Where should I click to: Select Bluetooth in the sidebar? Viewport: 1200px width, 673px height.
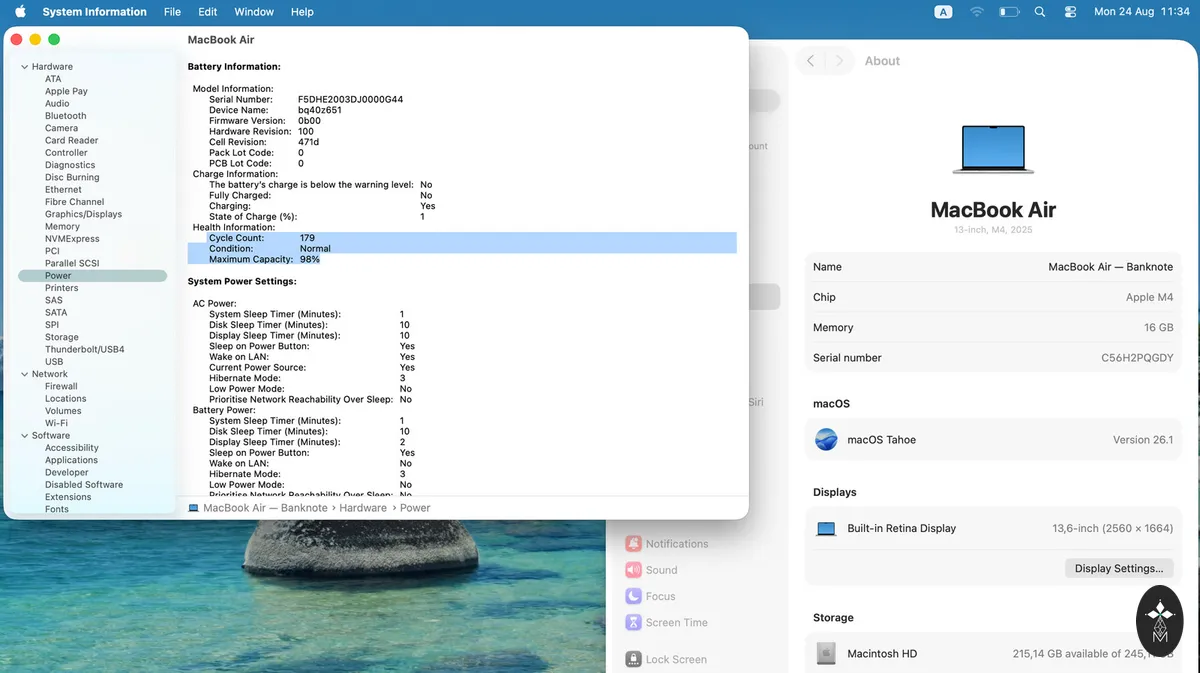pos(65,116)
